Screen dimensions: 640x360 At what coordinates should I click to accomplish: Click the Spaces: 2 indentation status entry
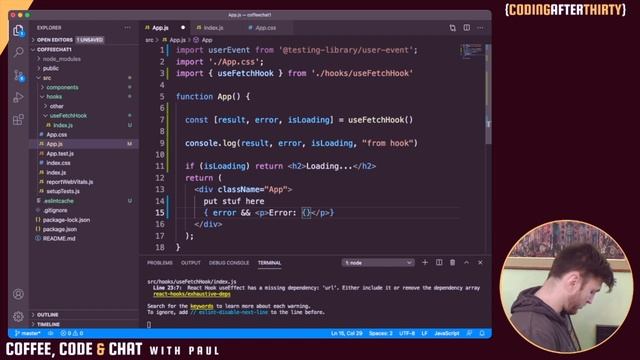point(380,333)
